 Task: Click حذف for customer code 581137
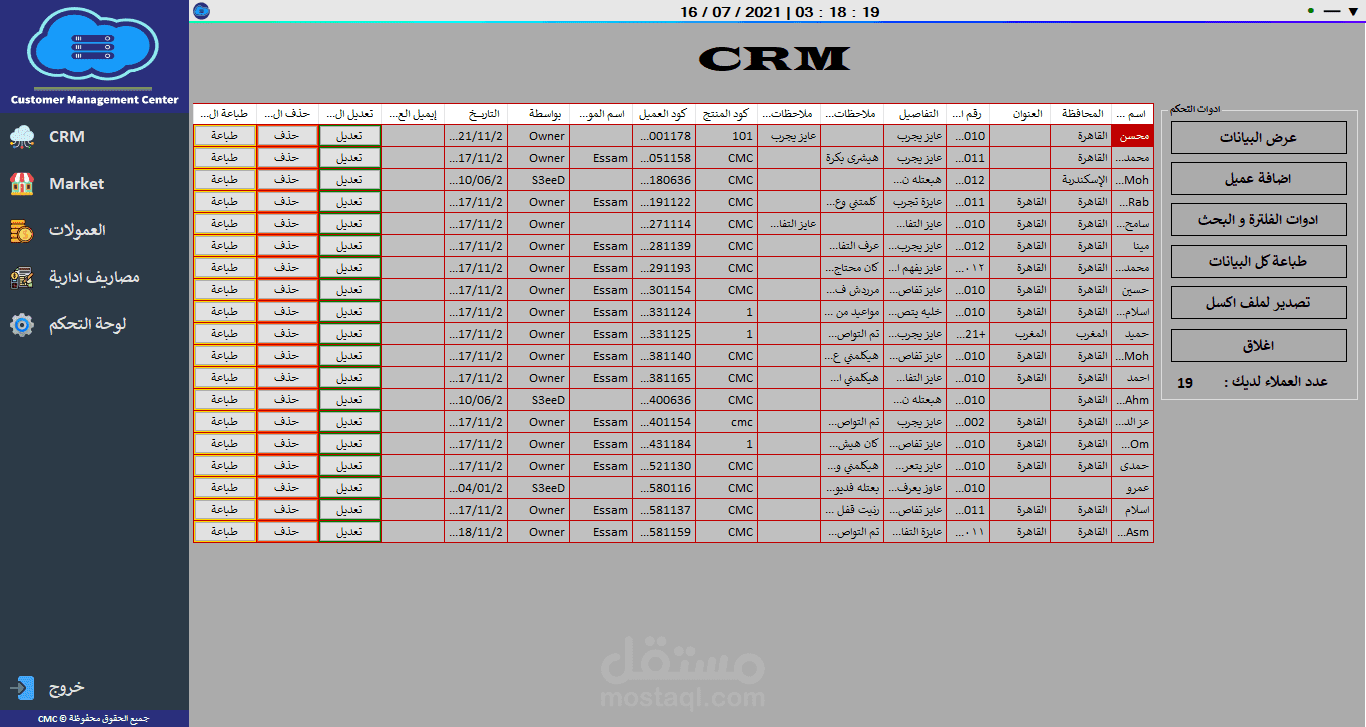pyautogui.click(x=287, y=510)
